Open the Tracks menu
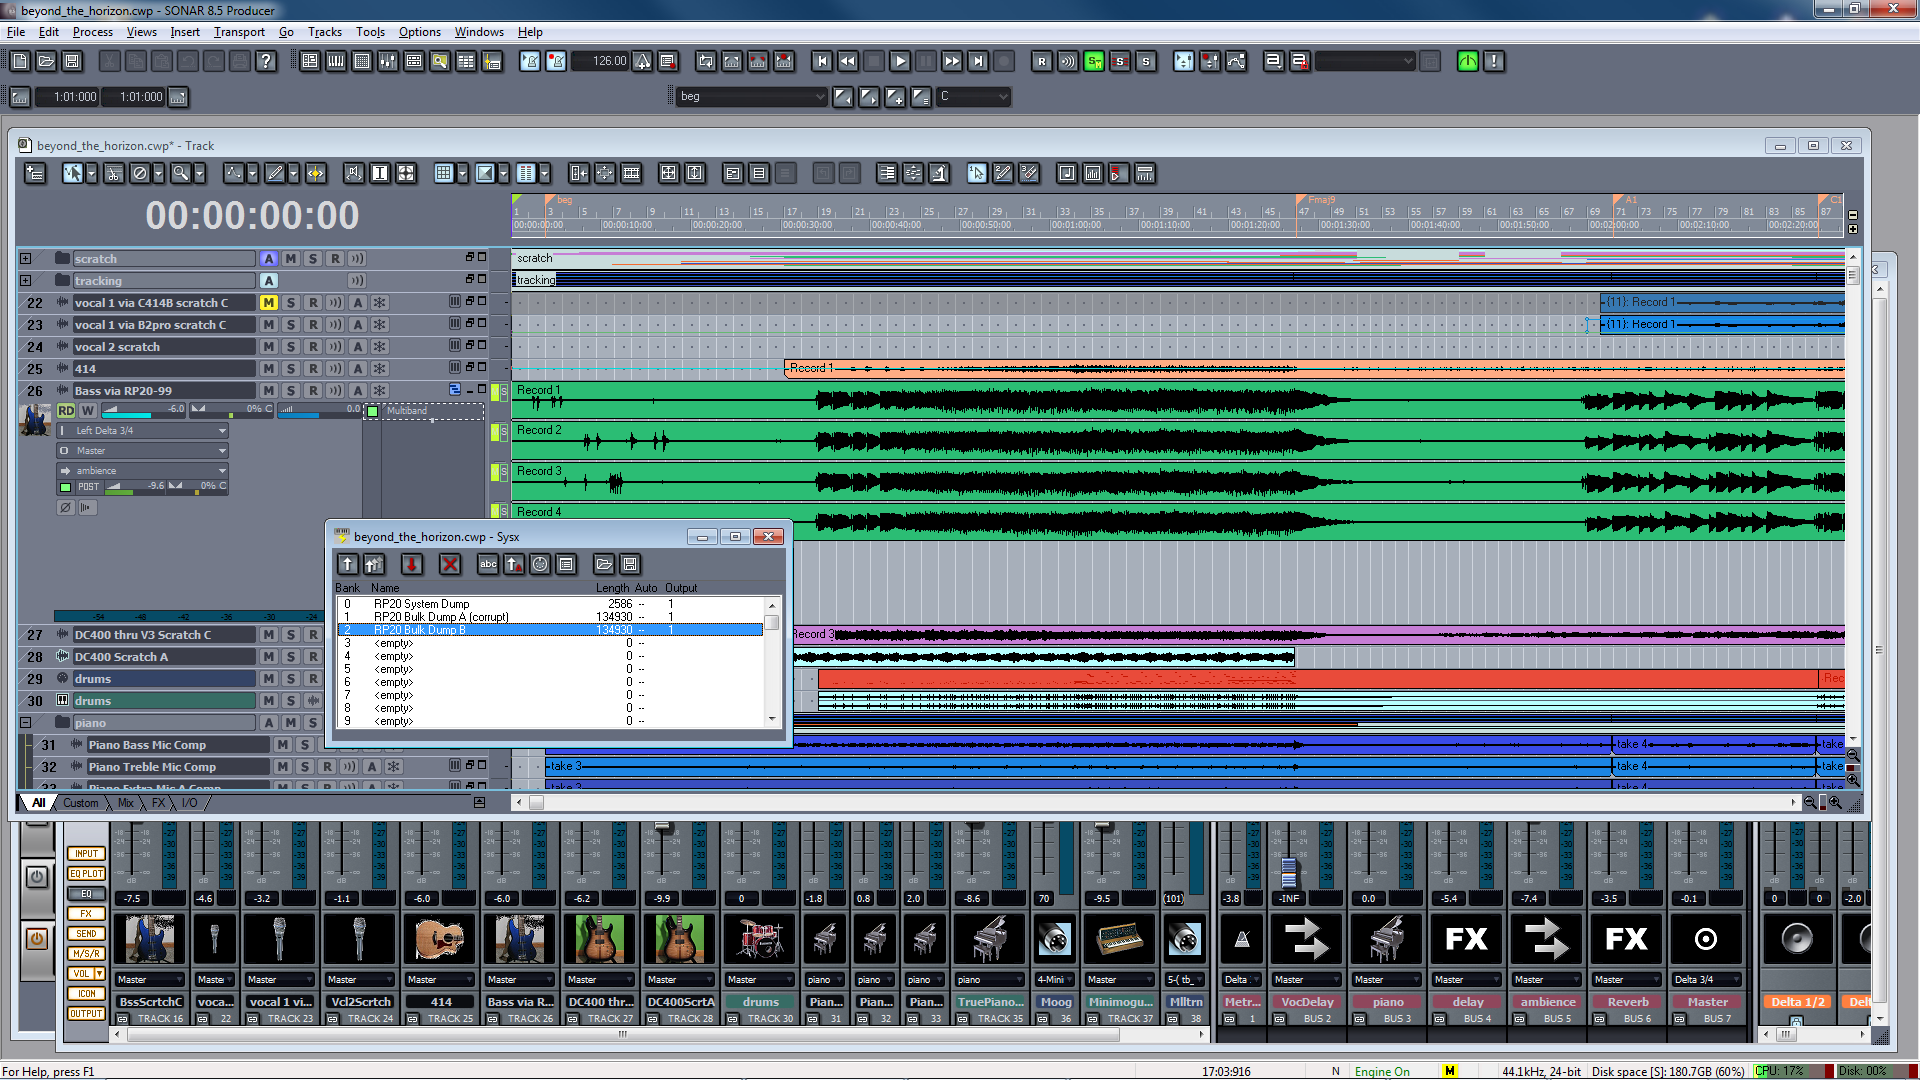 (325, 32)
